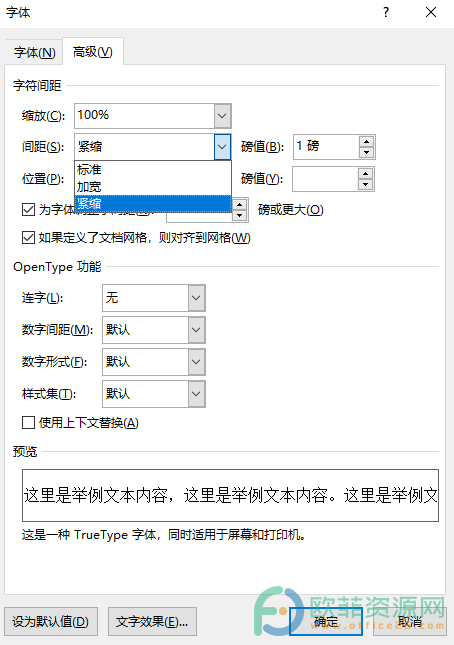Uncheck 如果定义了文档网格，则对齐到网格

tap(28, 237)
